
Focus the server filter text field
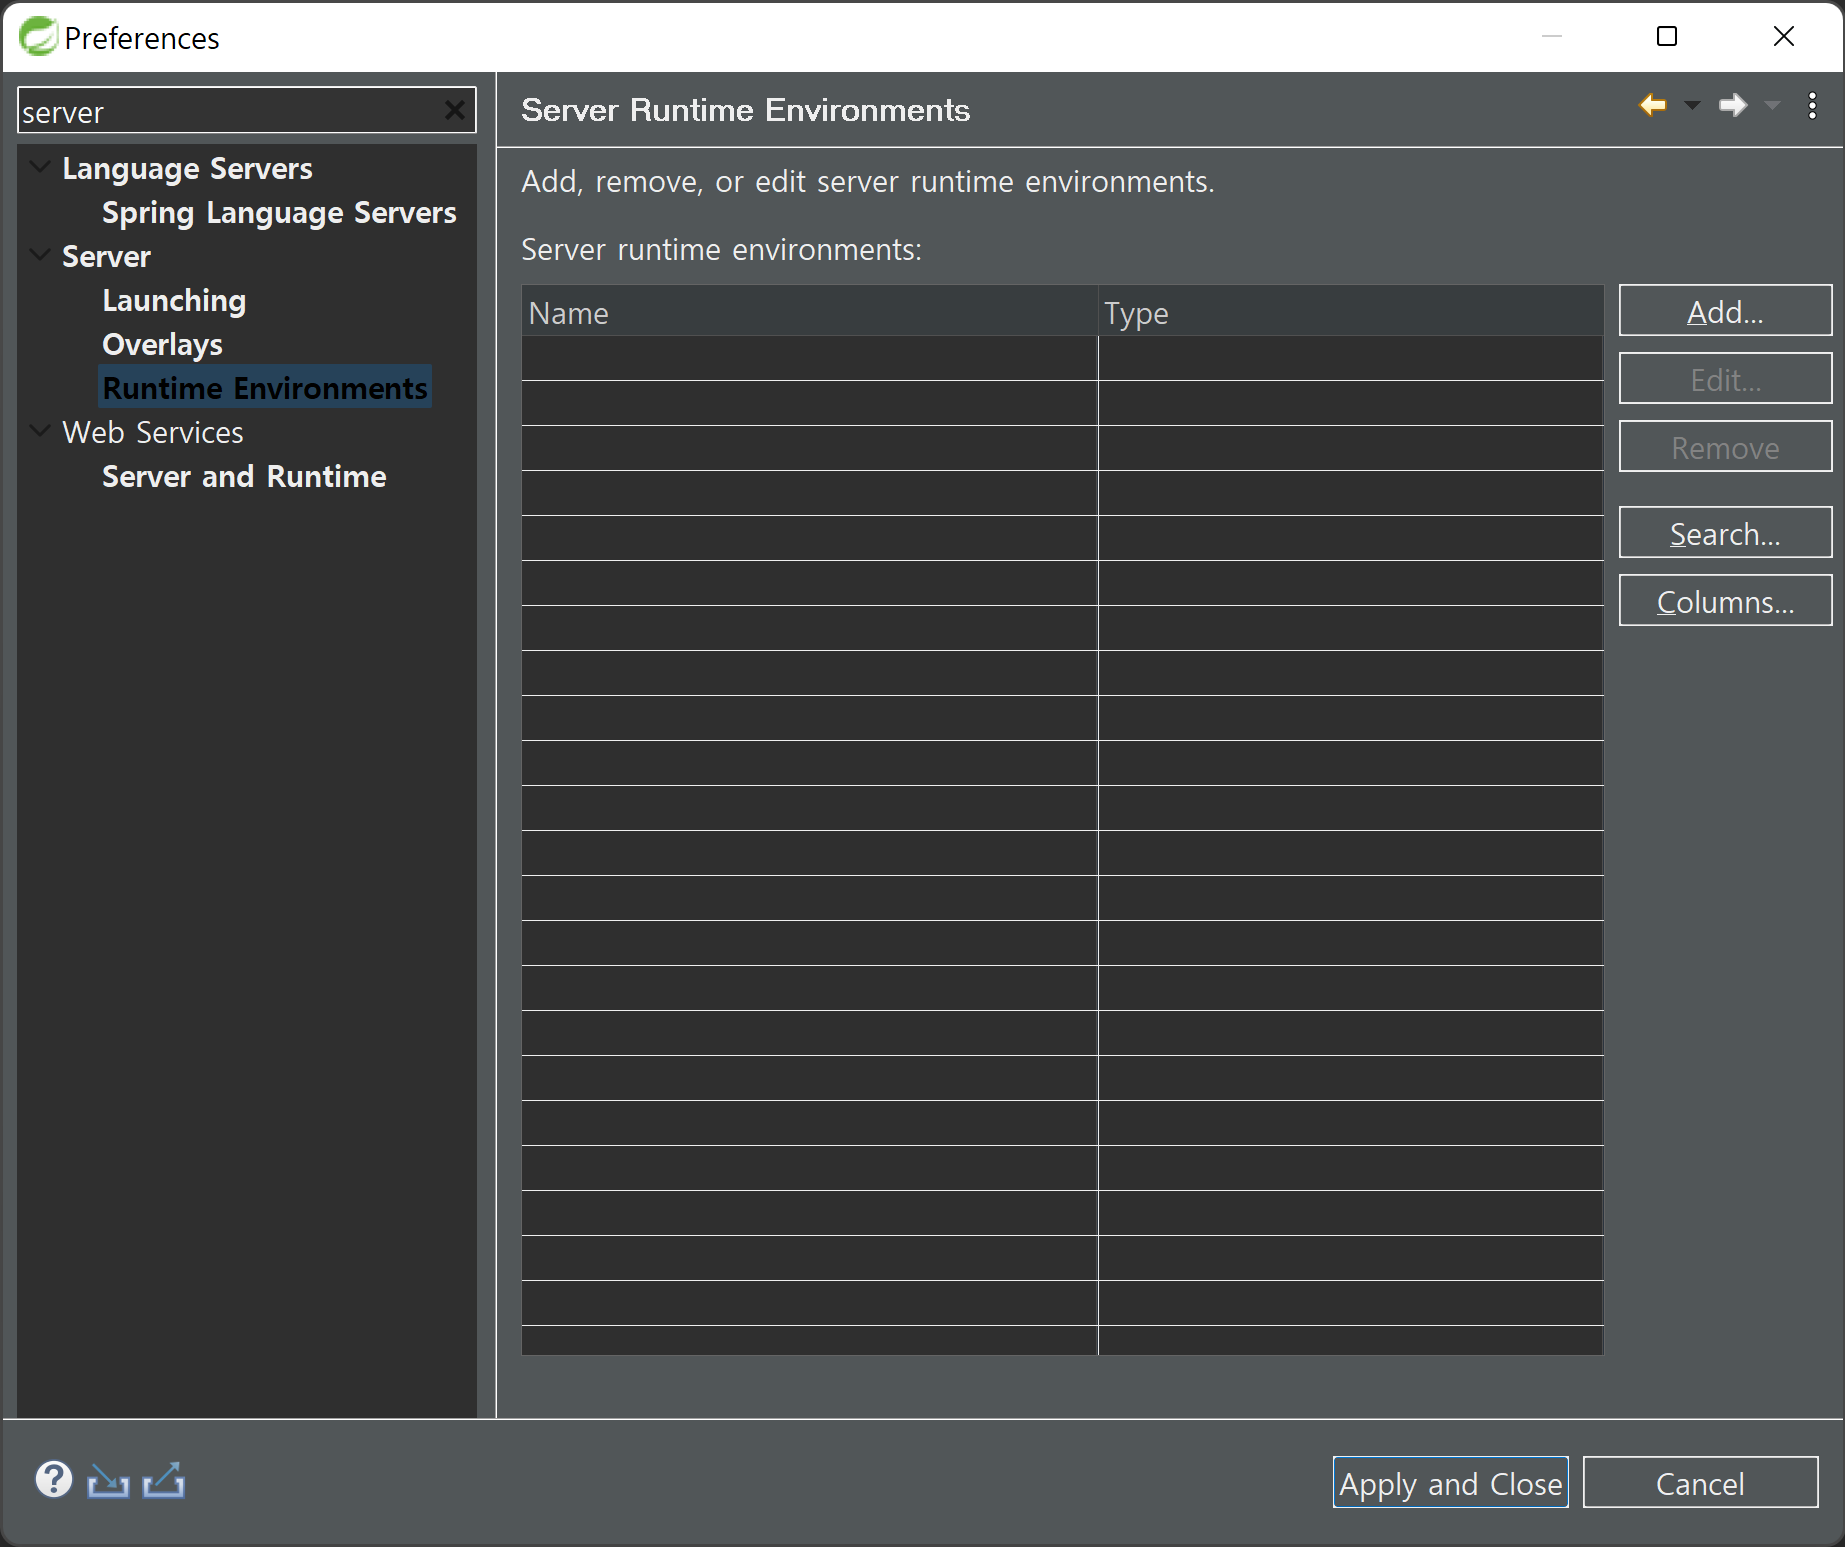[x=230, y=111]
